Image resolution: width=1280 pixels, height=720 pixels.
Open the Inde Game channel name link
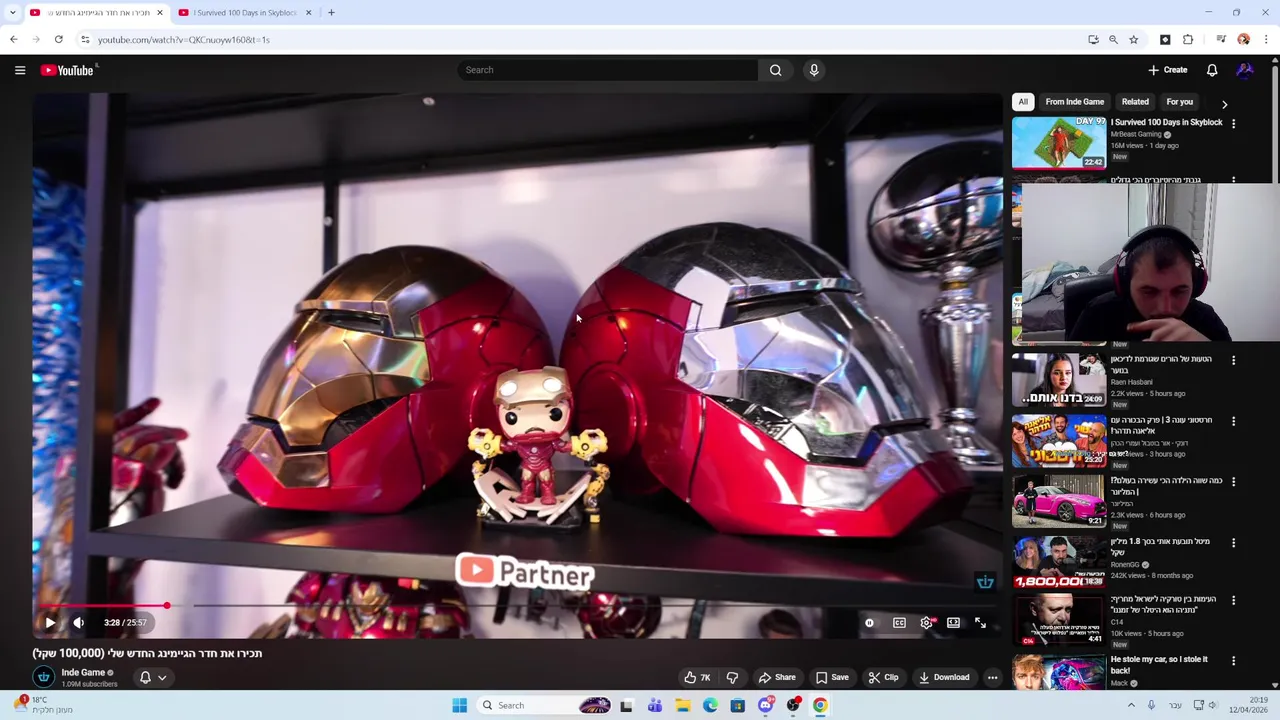pos(83,673)
